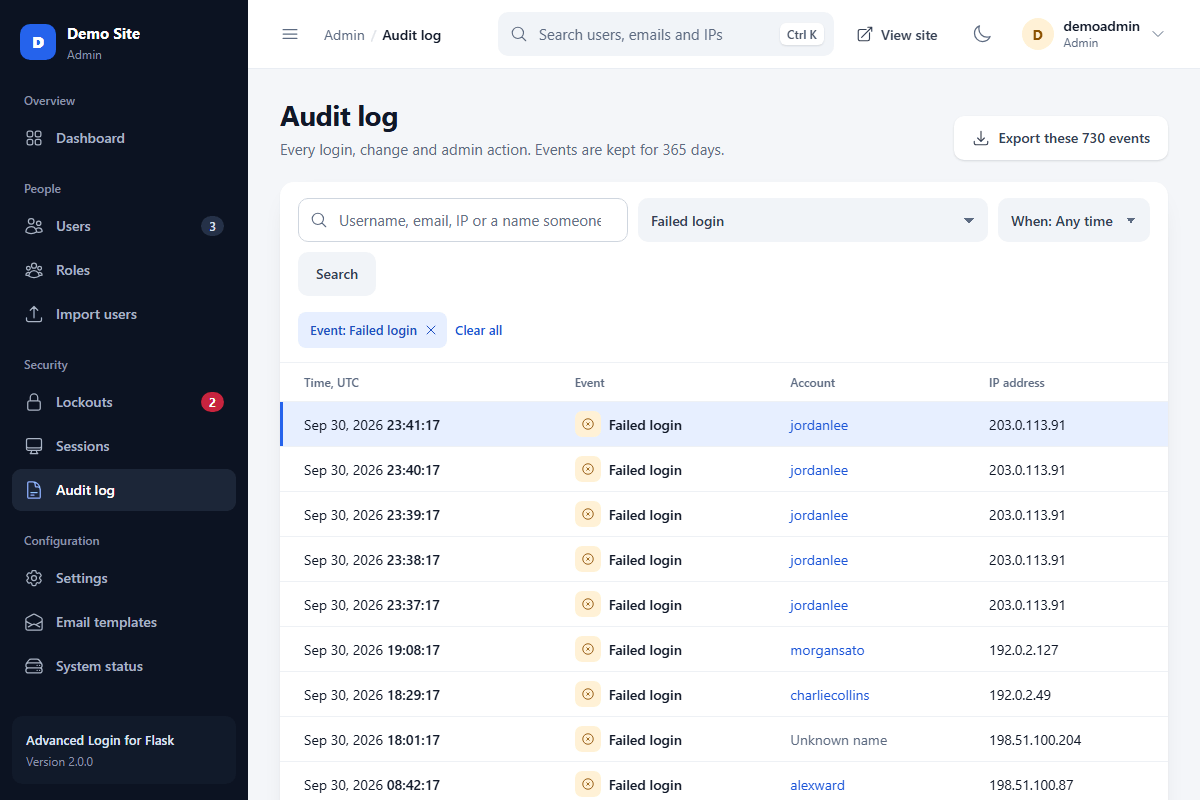The height and width of the screenshot is (800, 1200).
Task: Open the charliecollins account link
Action: pos(830,695)
